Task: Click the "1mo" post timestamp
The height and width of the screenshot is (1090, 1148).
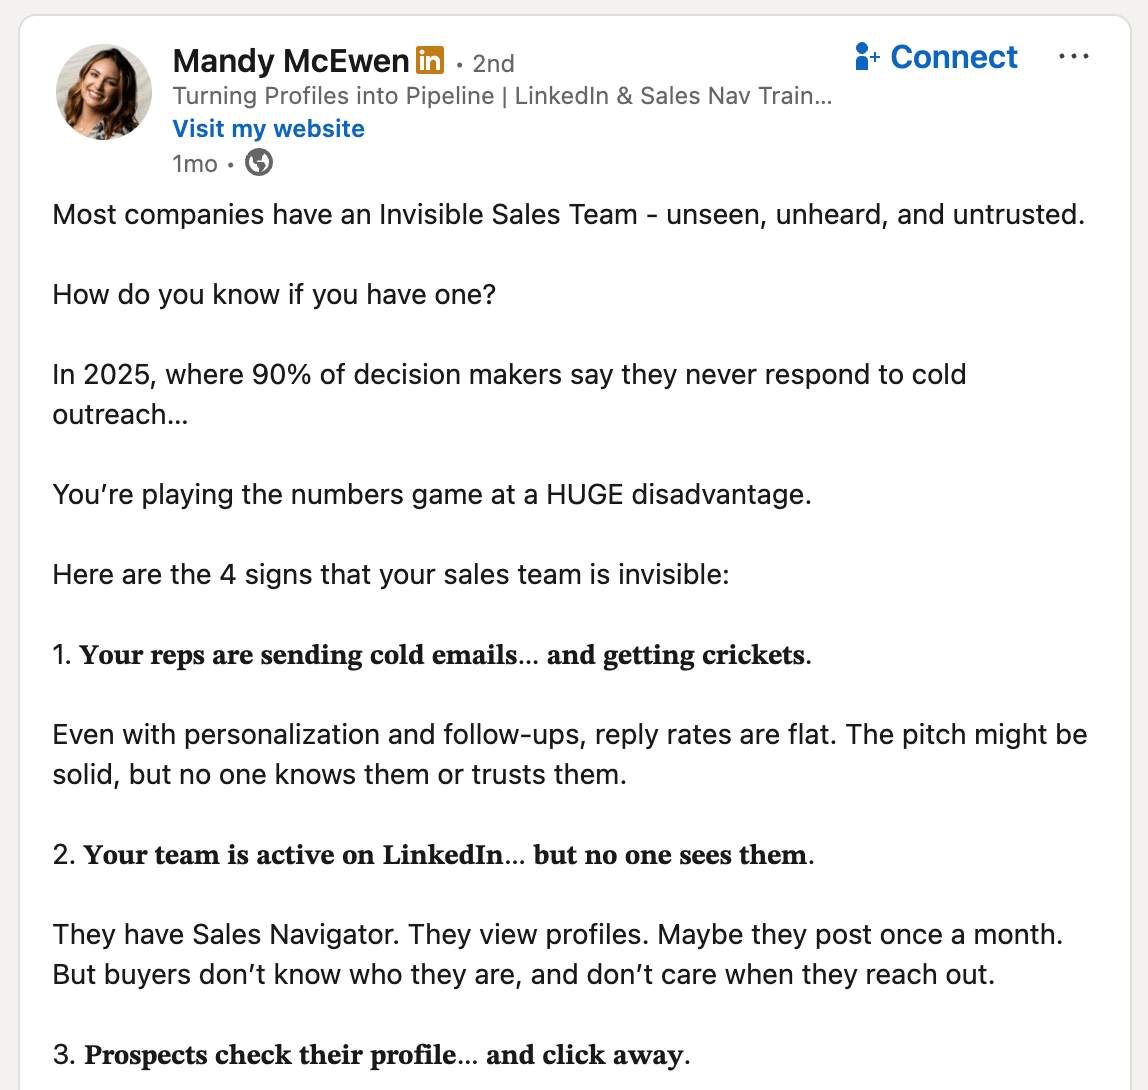Action: pyautogui.click(x=195, y=163)
